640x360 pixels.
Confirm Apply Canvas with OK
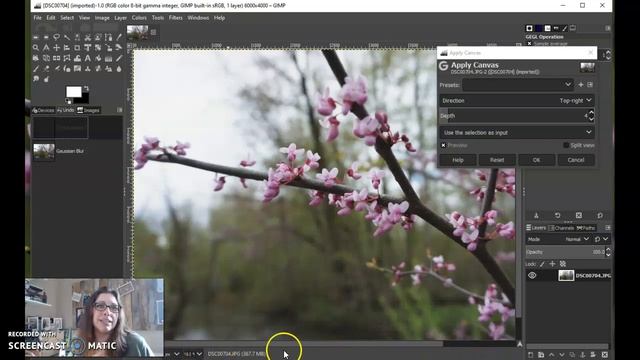point(536,160)
